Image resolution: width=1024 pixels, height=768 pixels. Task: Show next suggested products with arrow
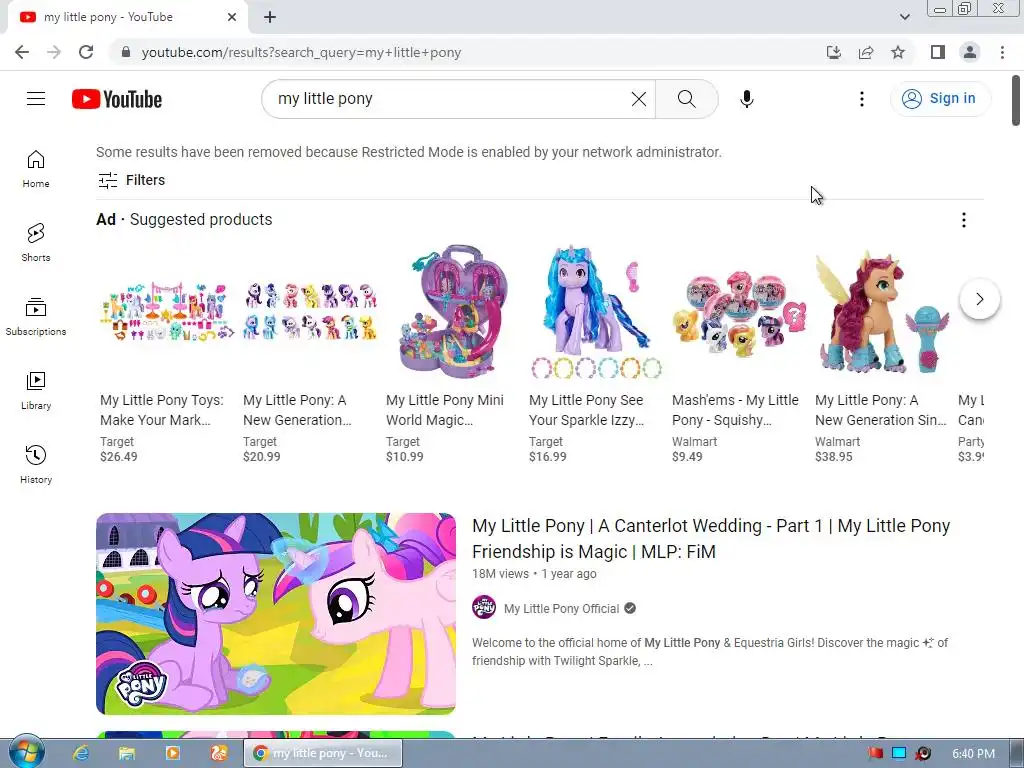pyautogui.click(x=980, y=299)
